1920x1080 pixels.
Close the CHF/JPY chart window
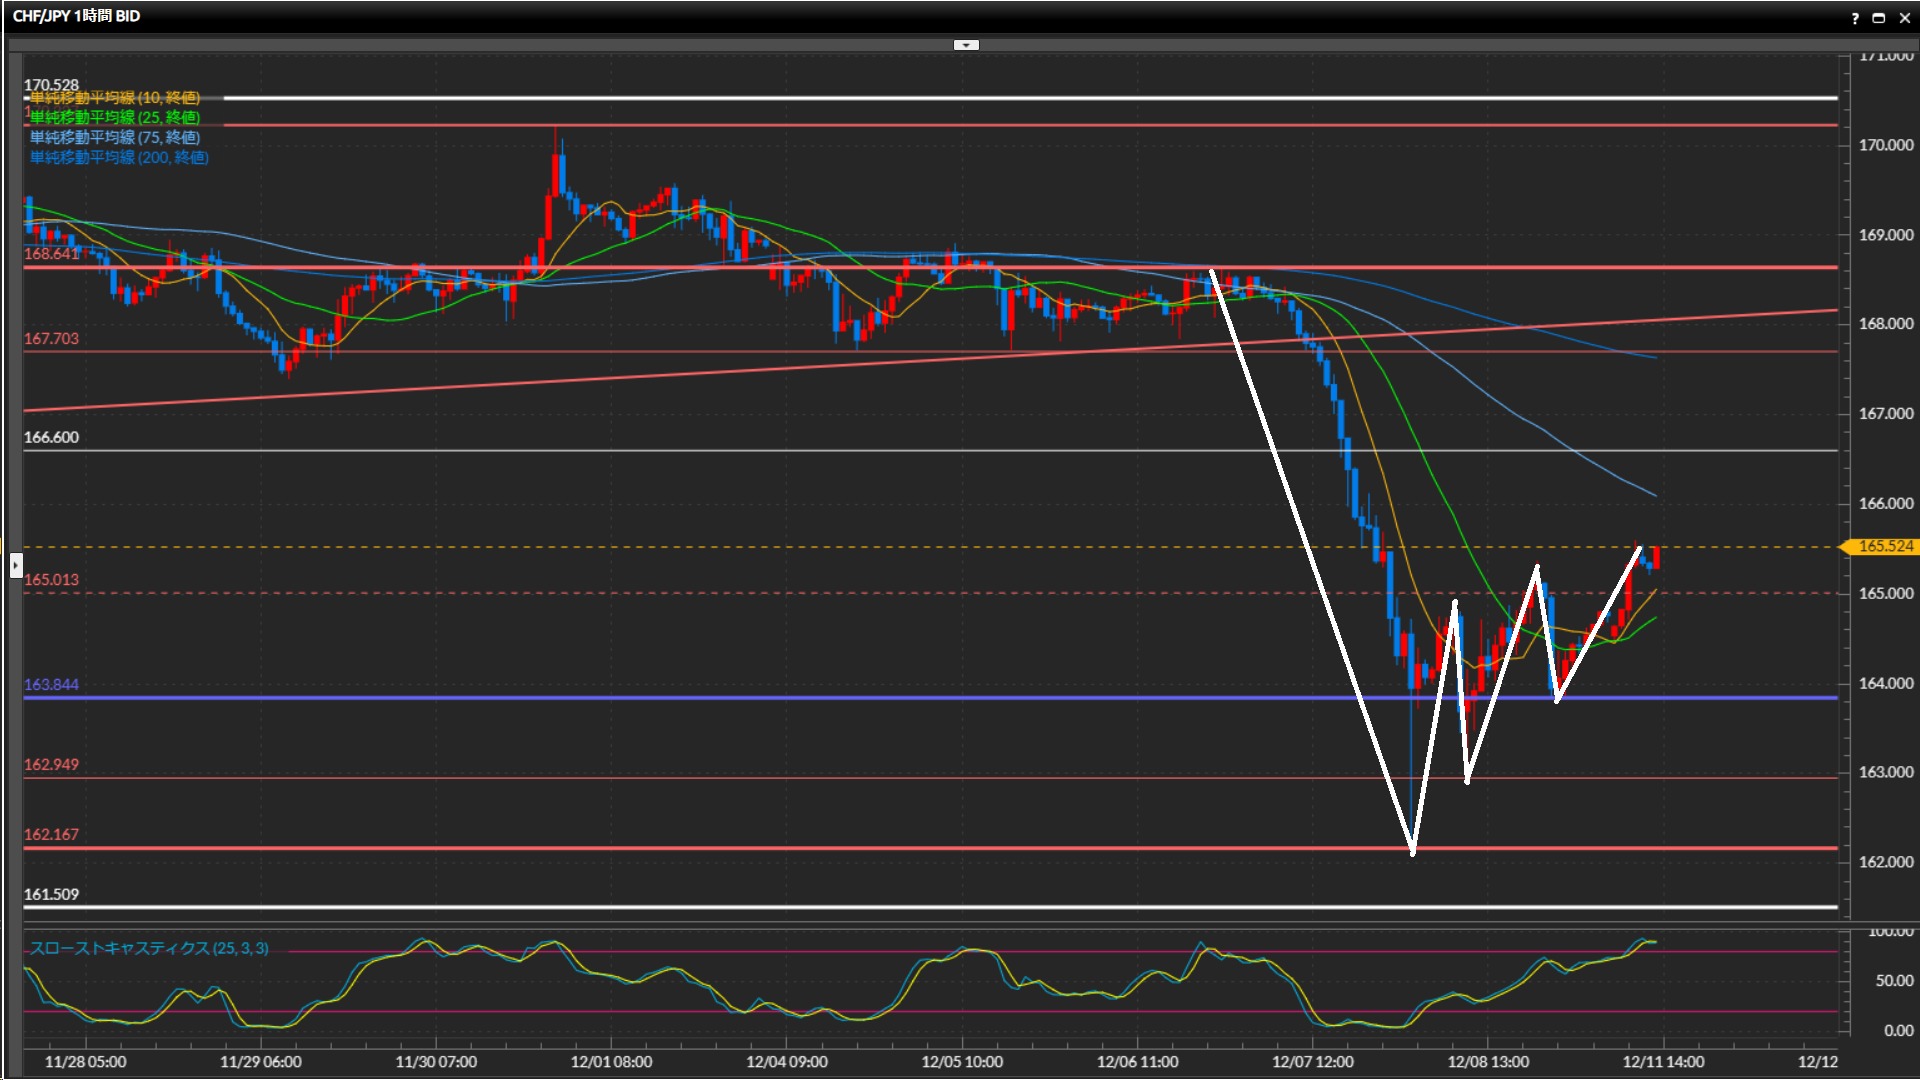point(1904,18)
